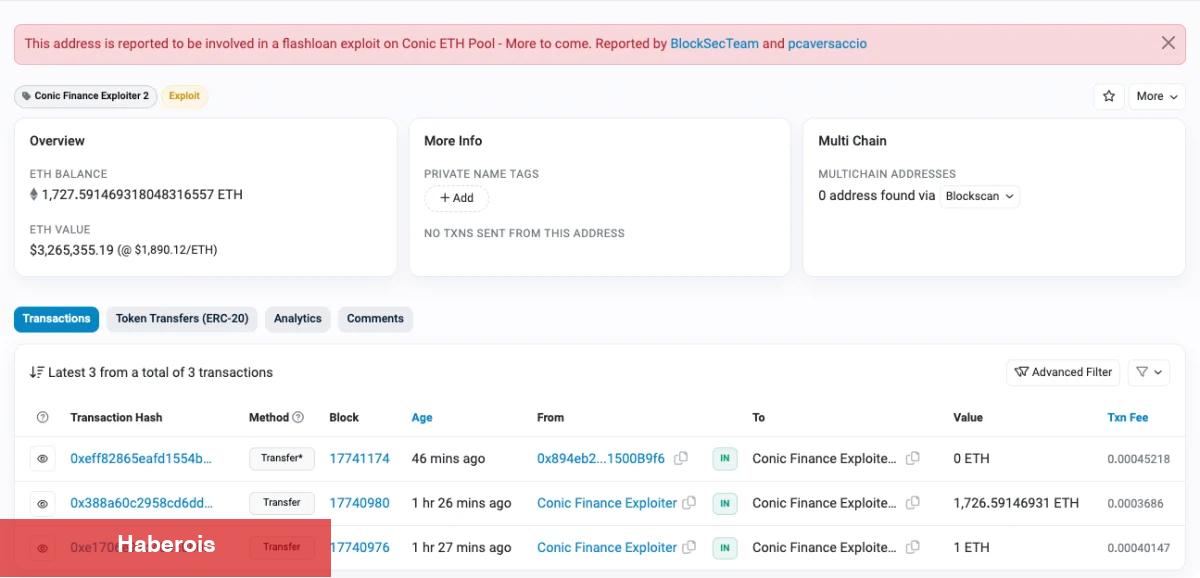The image size is (1200, 578).
Task: Open the Advanced Filter
Action: (x=1063, y=372)
